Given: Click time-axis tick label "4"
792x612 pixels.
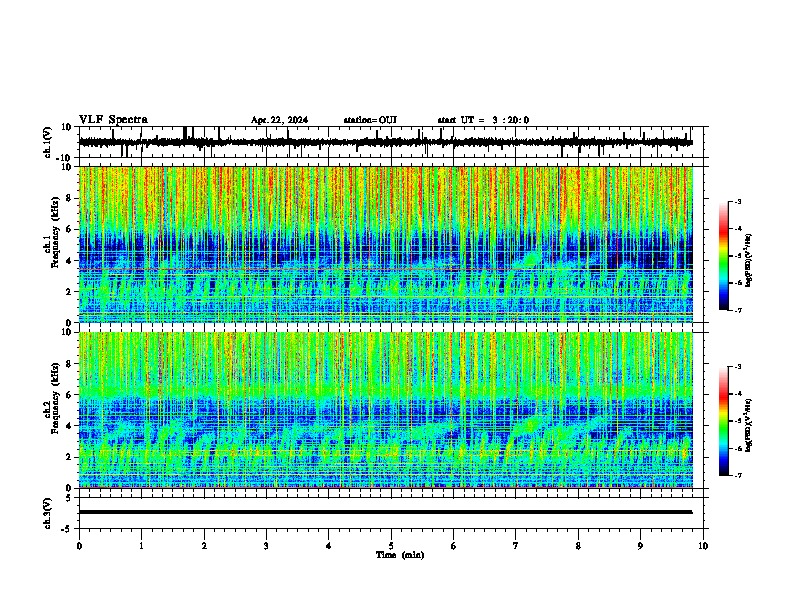Looking at the screenshot, I should coord(329,546).
